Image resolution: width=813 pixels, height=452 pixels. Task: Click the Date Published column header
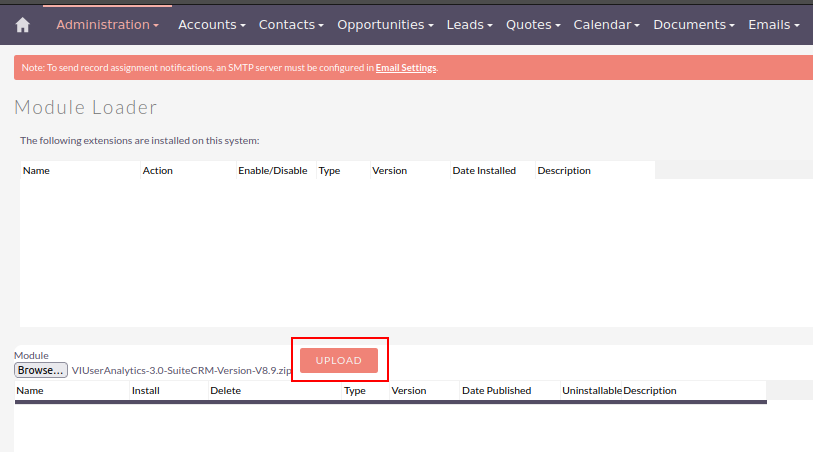point(496,391)
